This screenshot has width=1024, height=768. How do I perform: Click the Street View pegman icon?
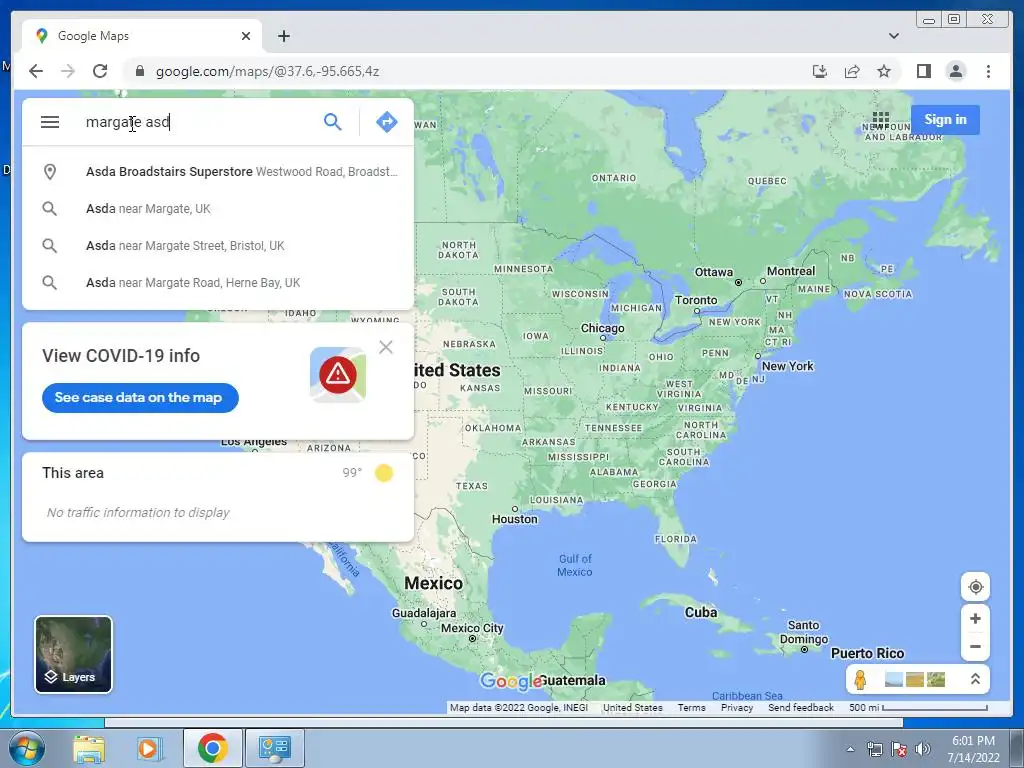click(860, 679)
